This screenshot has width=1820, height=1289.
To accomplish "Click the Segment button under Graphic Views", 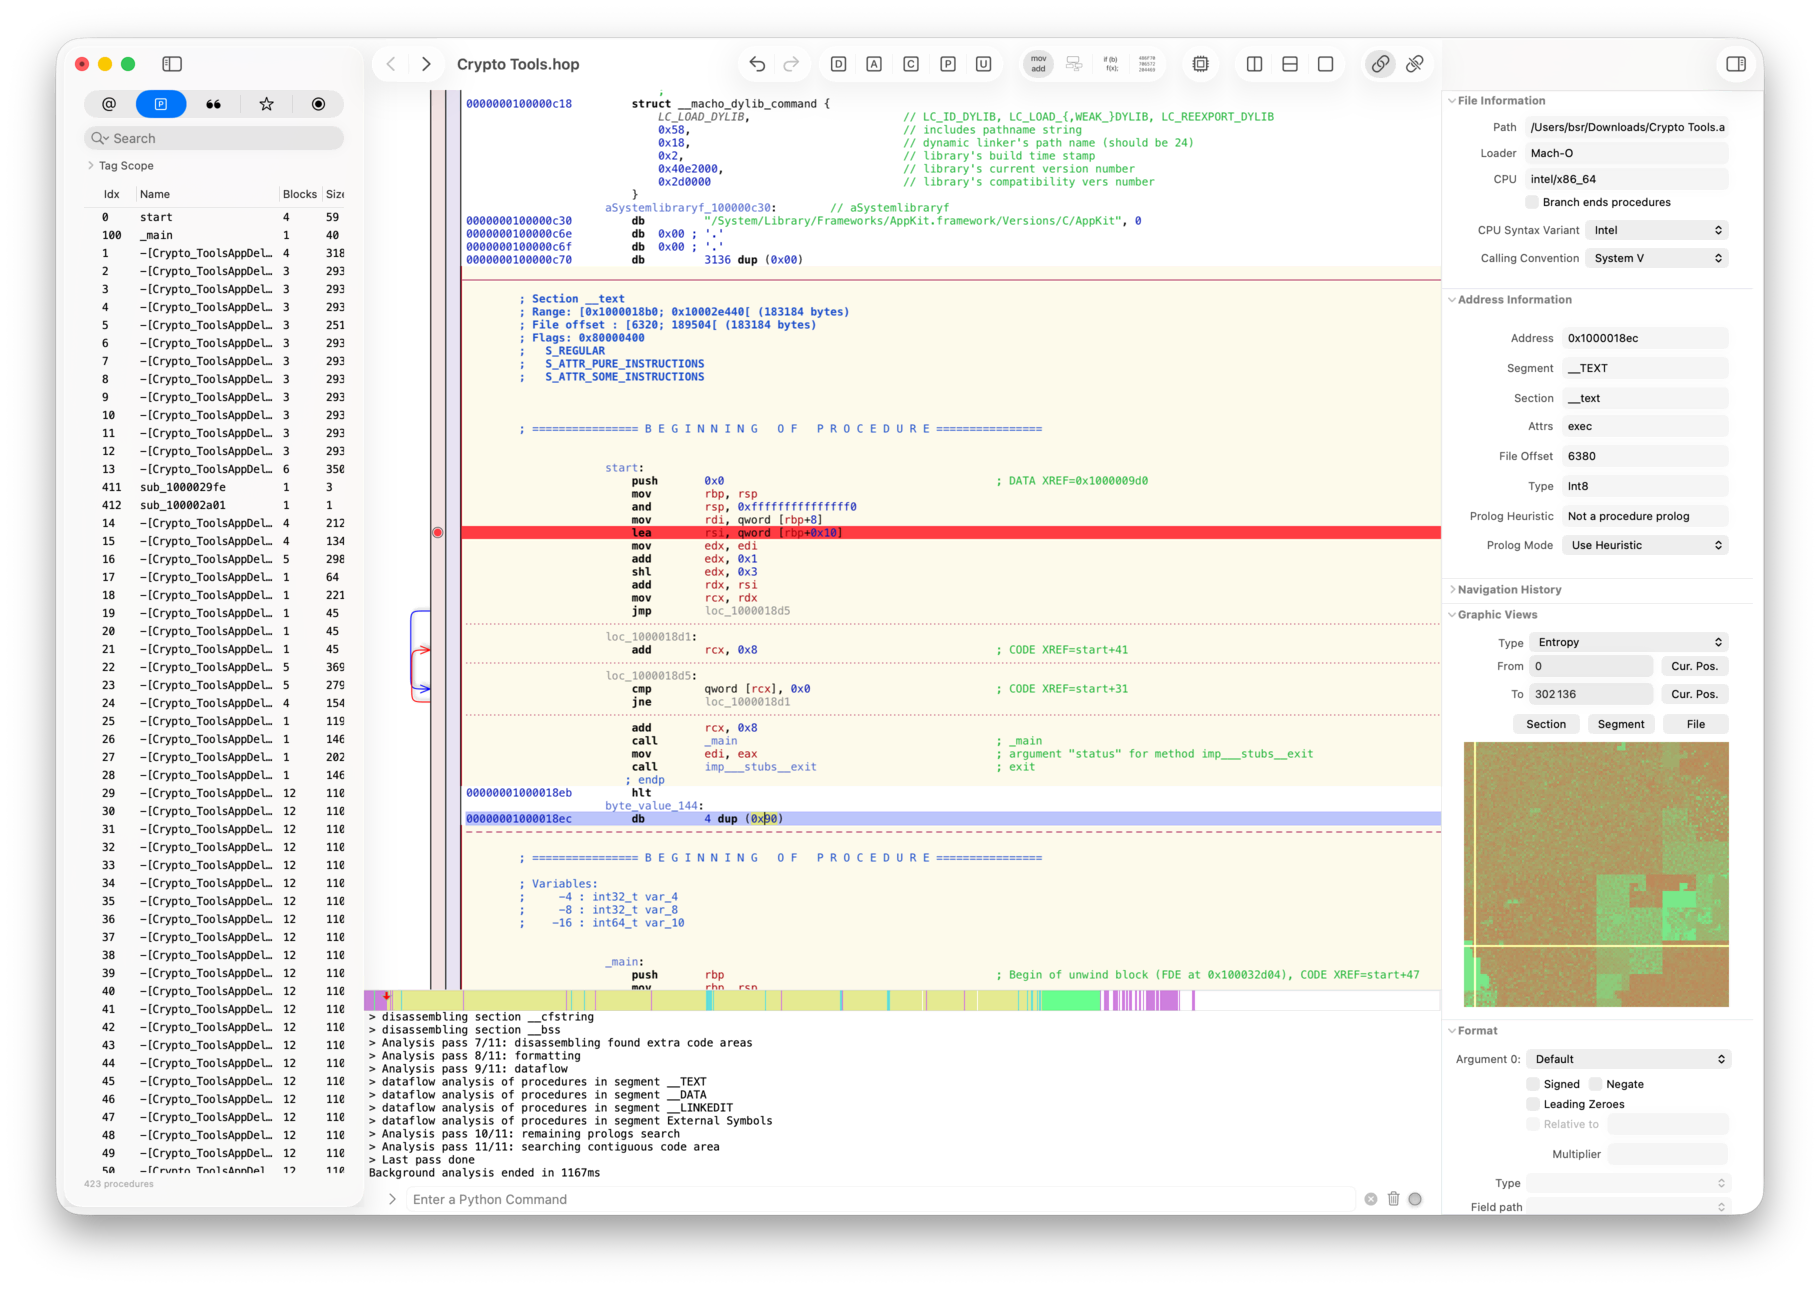I will click(x=1620, y=724).
